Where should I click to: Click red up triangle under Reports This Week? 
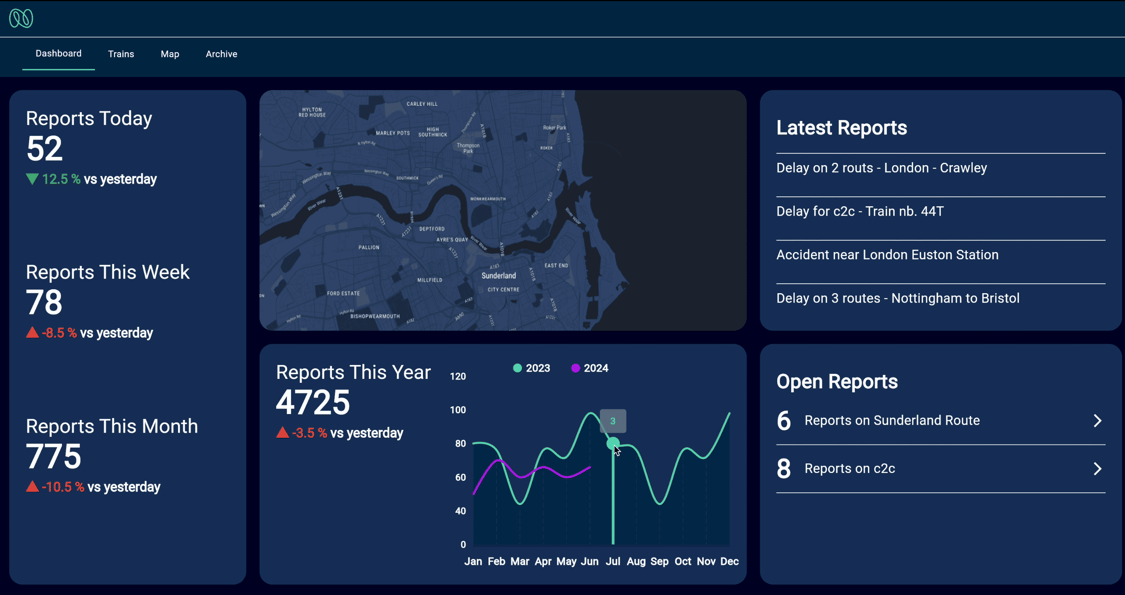tap(32, 333)
